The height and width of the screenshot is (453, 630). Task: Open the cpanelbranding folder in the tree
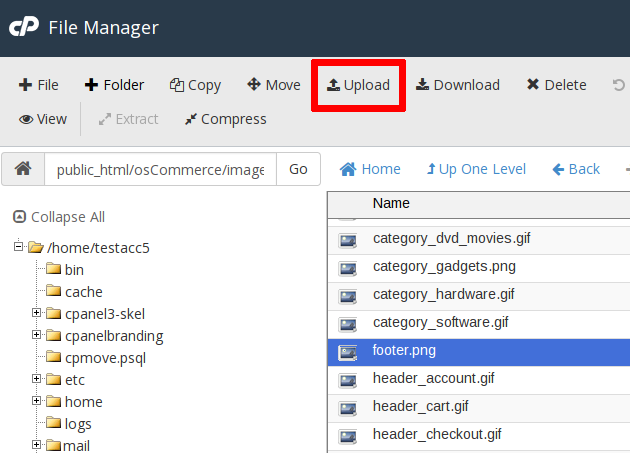click(113, 336)
